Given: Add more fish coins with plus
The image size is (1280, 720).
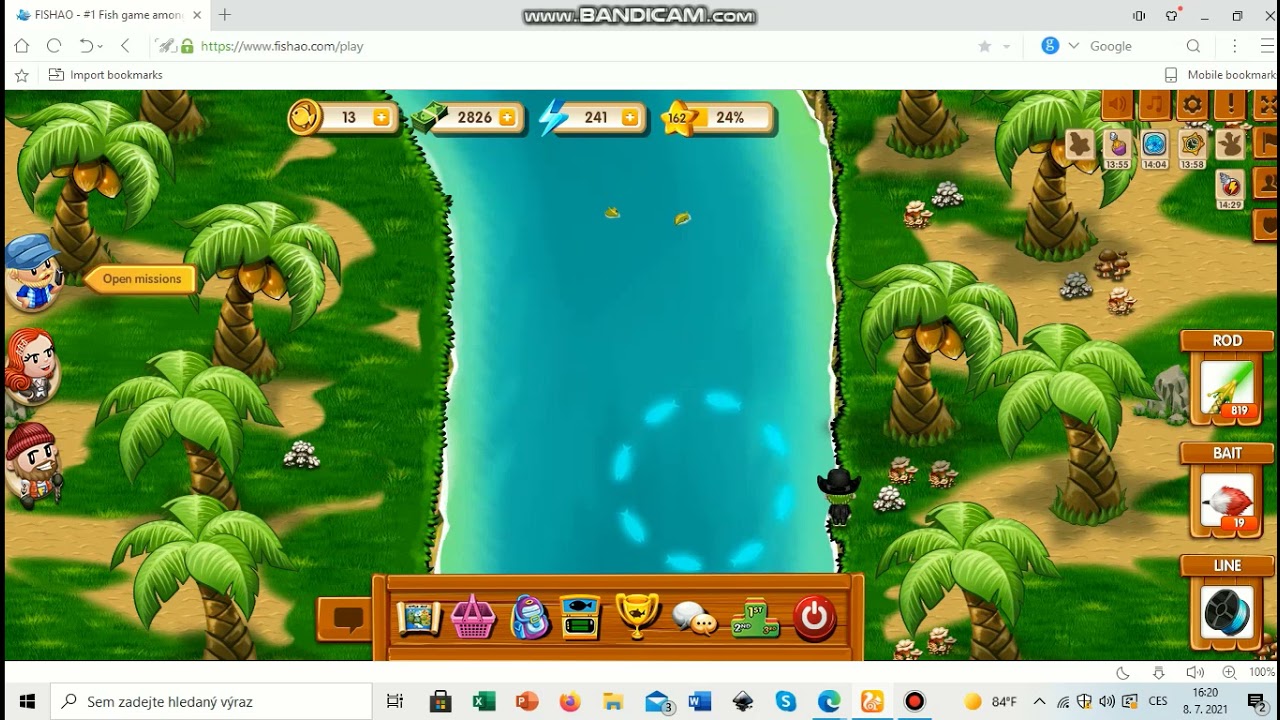Looking at the screenshot, I should [x=381, y=117].
